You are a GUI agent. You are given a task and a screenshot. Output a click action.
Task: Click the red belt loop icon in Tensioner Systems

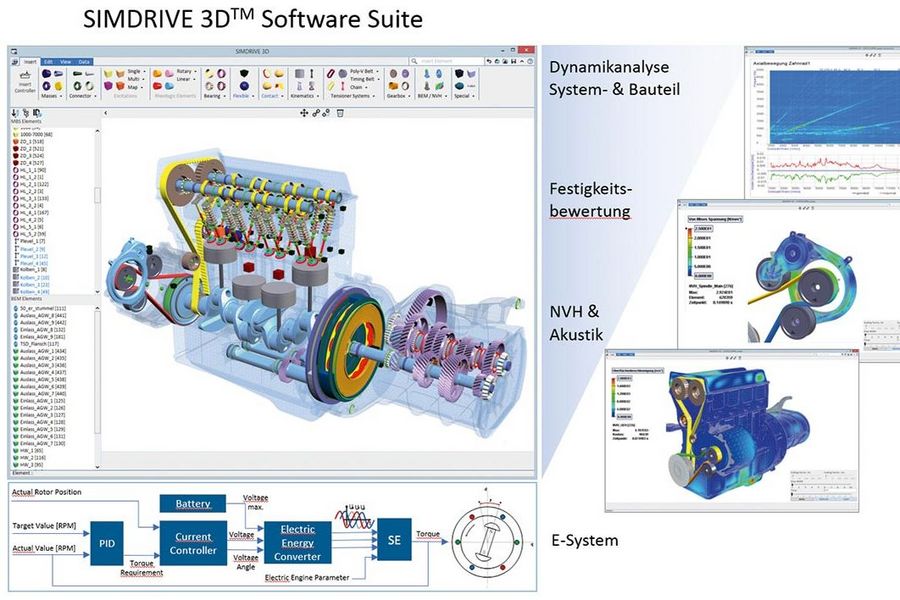click(x=331, y=73)
